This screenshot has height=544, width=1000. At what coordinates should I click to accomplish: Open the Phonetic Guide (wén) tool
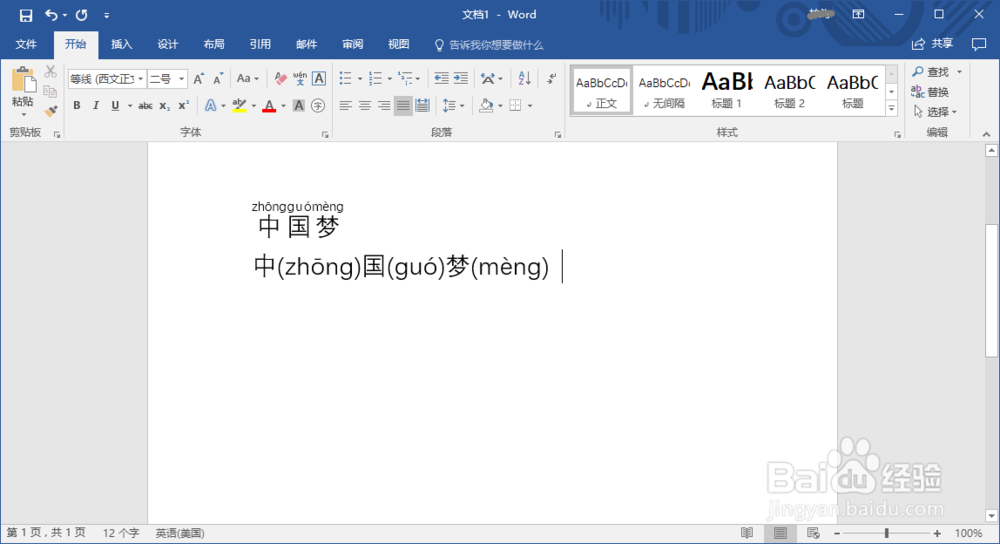pos(300,78)
